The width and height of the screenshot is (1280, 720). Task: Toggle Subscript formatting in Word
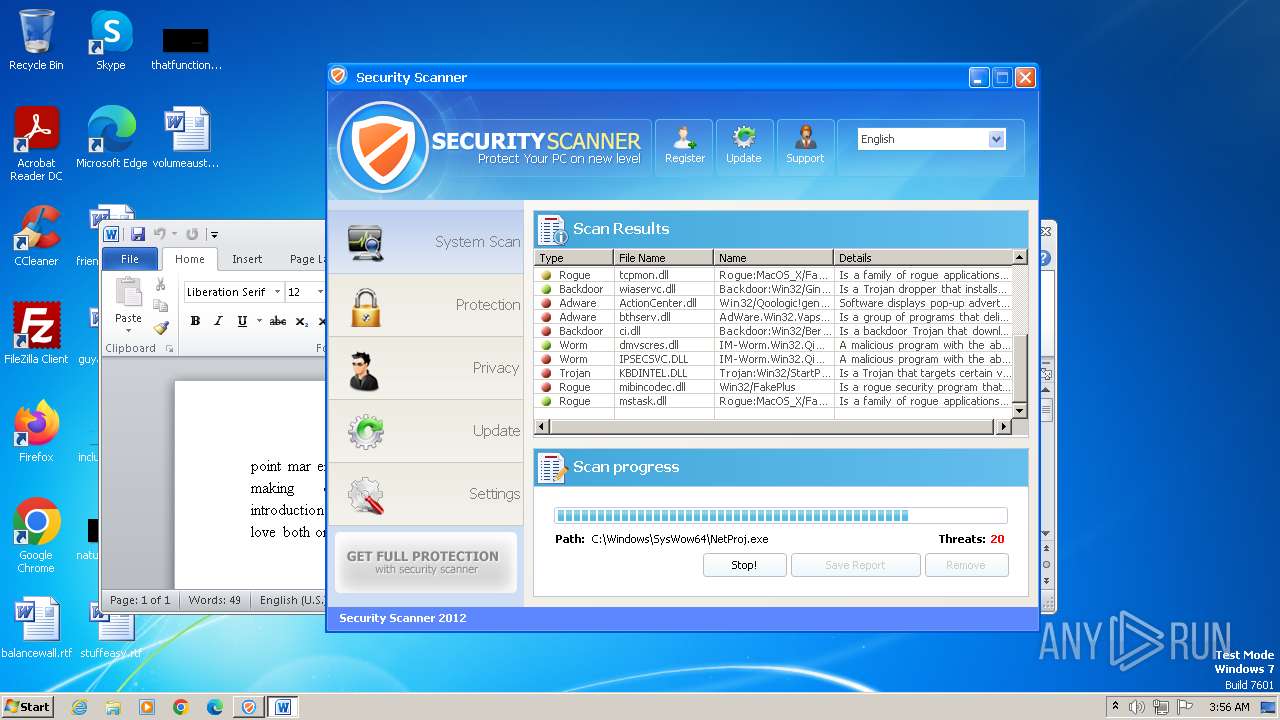coord(302,321)
